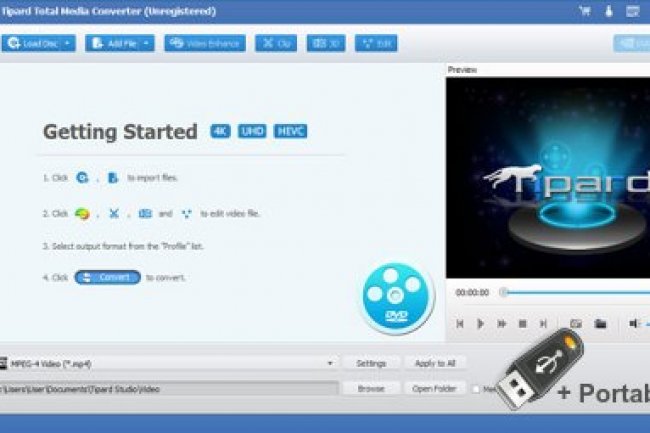Screen dimensions: 650x433
Task: Expand the Load Disc dropdown arrow
Action: click(68, 43)
